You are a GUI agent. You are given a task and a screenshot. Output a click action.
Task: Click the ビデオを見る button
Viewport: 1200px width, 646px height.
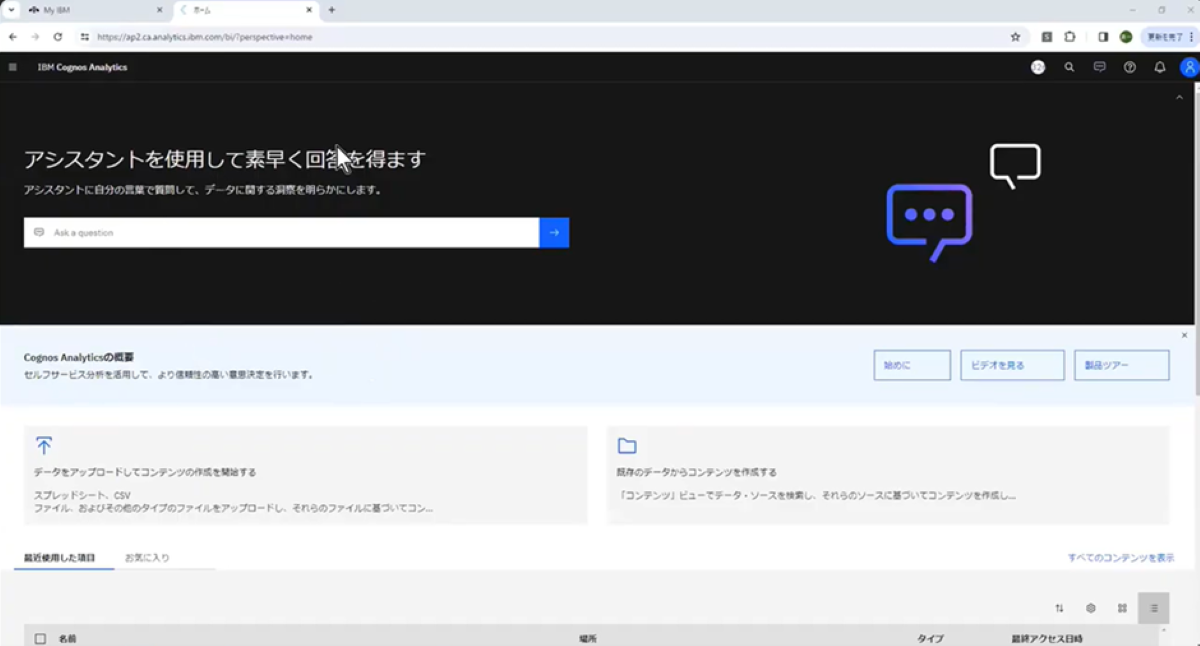1012,365
